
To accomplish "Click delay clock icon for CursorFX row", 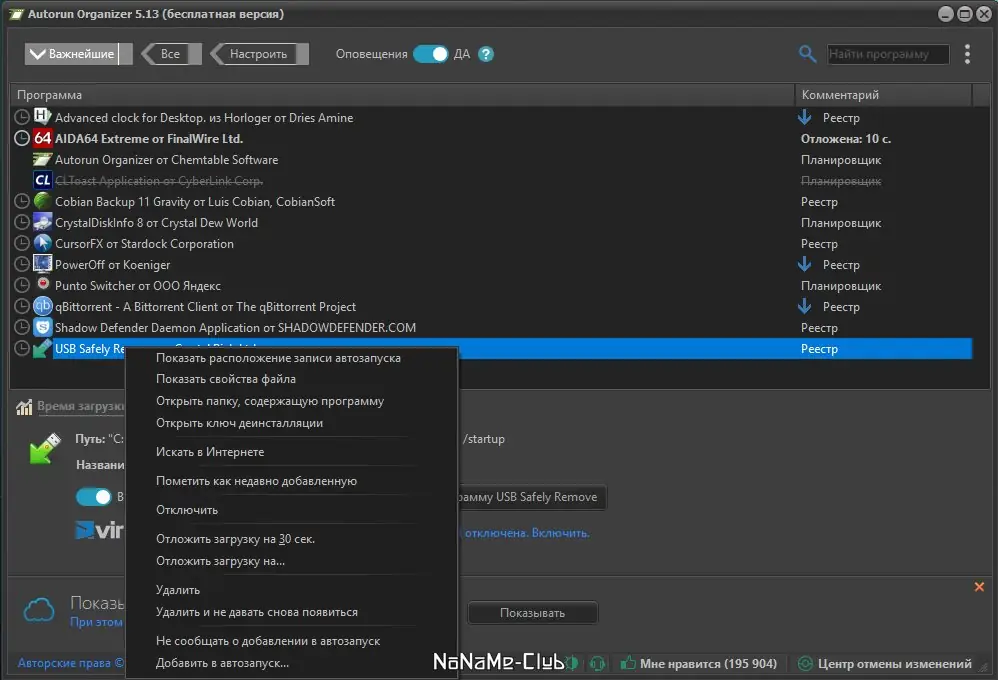I will 22,244.
